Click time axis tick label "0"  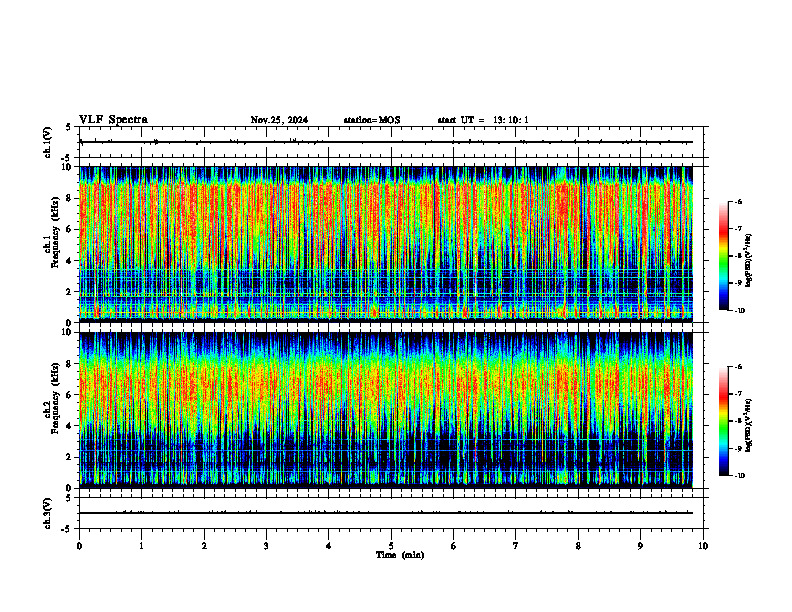click(x=79, y=545)
